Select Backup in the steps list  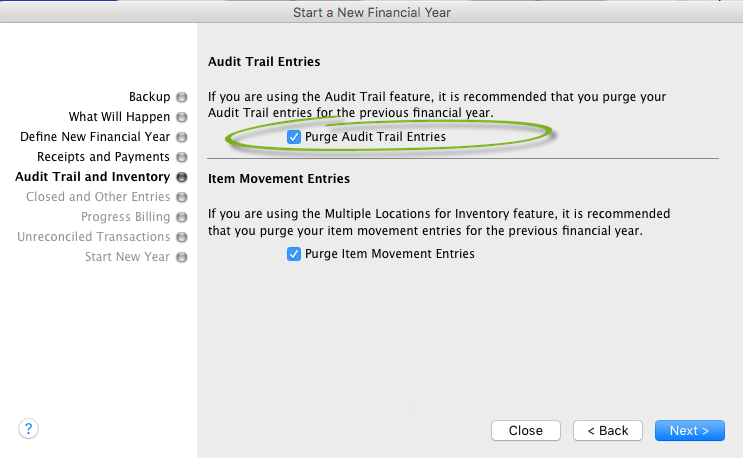tap(149, 97)
